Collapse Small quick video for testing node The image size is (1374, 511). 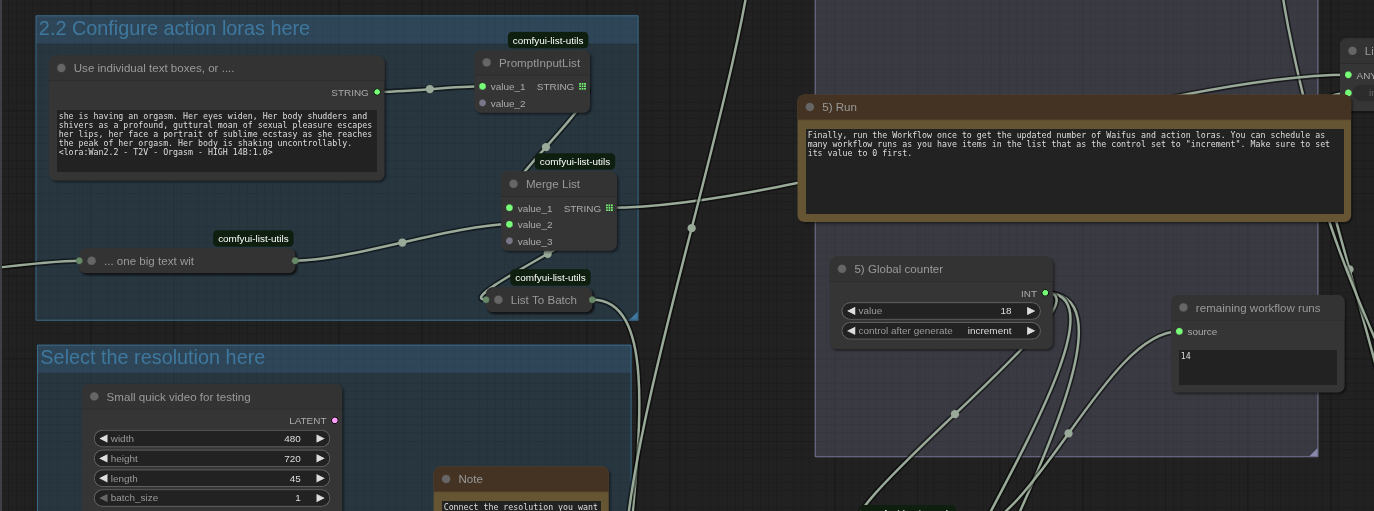pyautogui.click(x=95, y=397)
